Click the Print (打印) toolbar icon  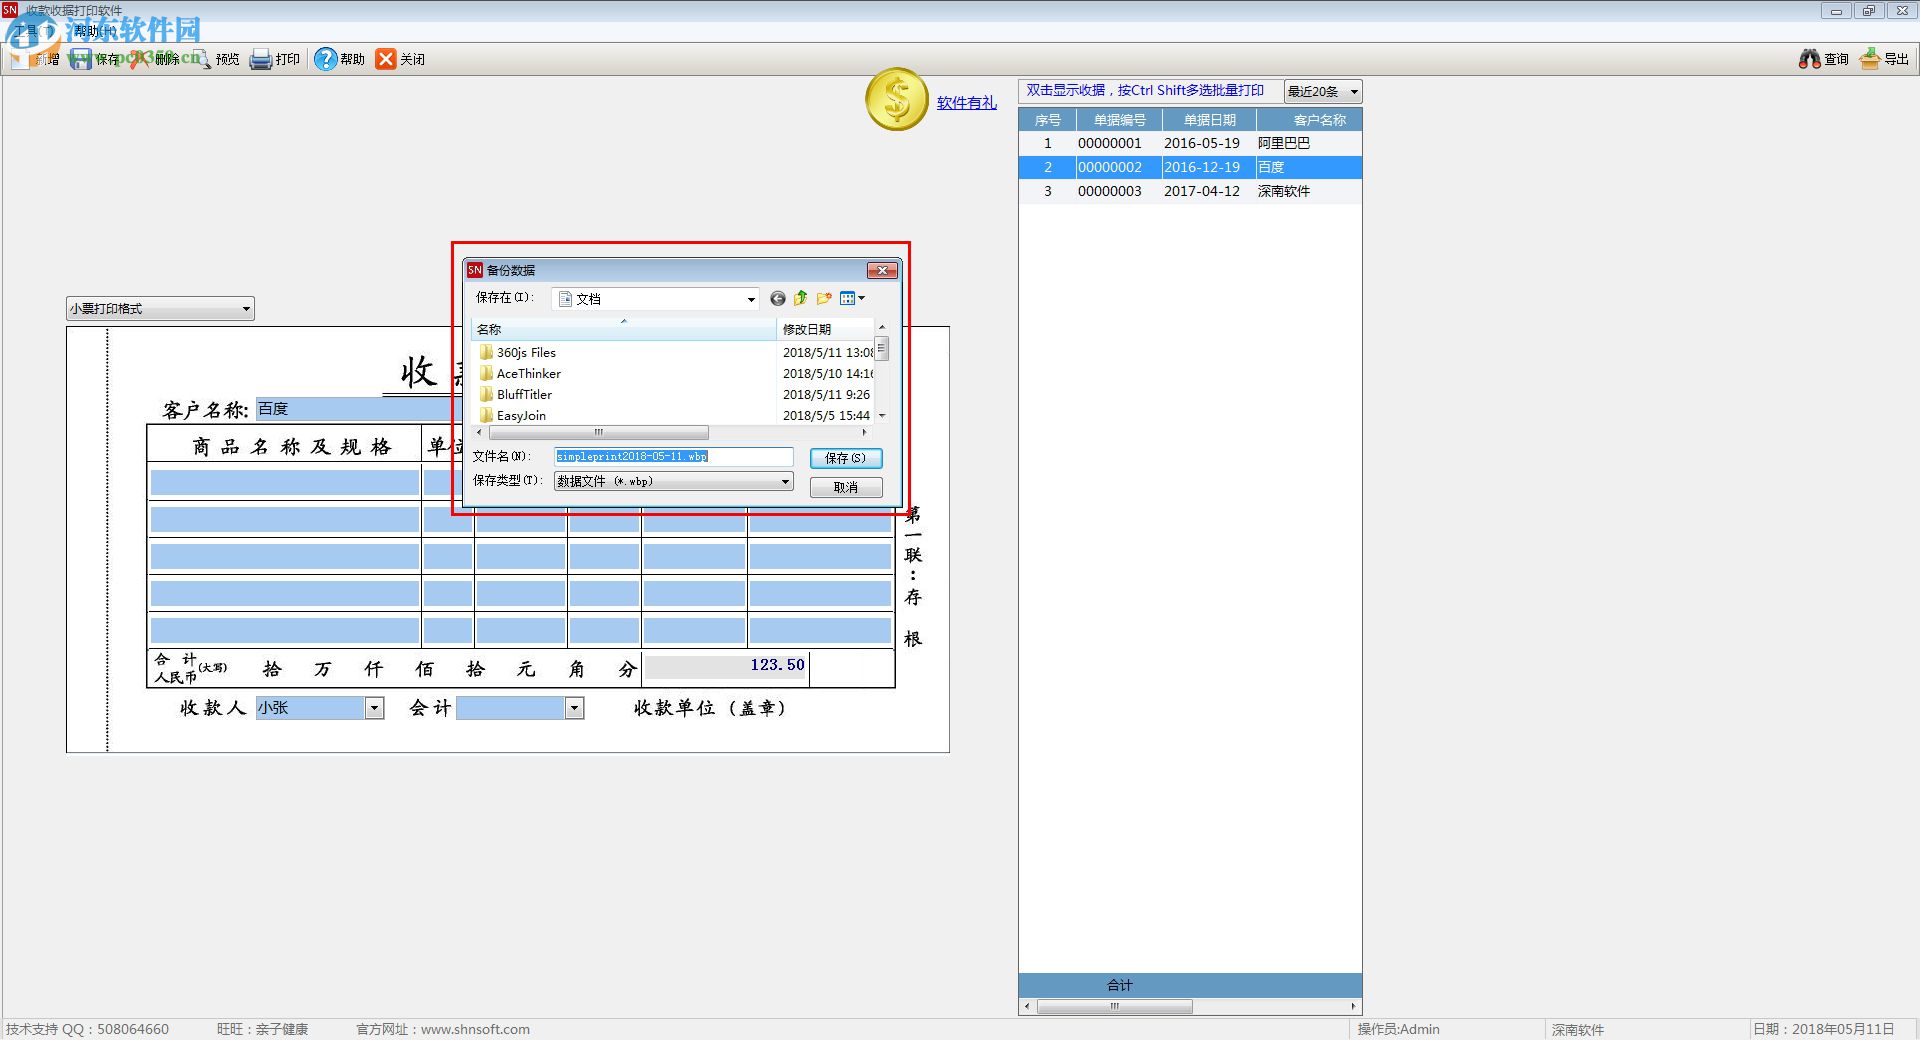(261, 60)
